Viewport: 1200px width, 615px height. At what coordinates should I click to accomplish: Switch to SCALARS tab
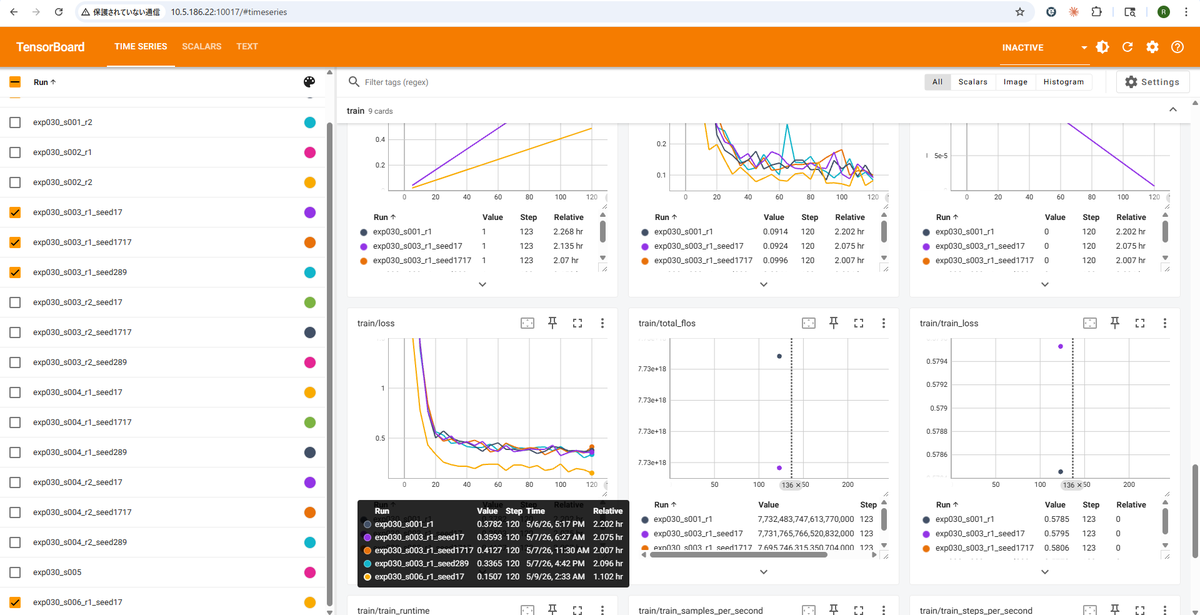point(202,47)
